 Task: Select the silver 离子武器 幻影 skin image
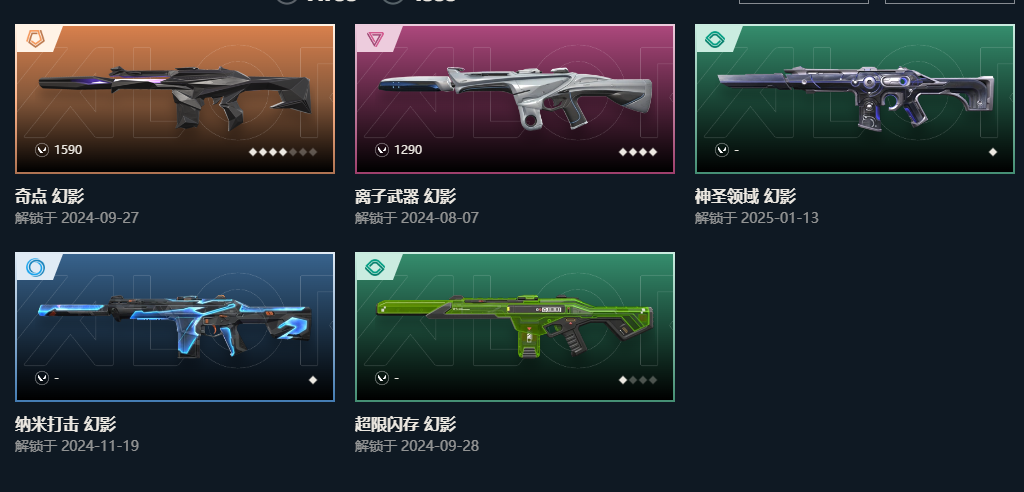(515, 97)
